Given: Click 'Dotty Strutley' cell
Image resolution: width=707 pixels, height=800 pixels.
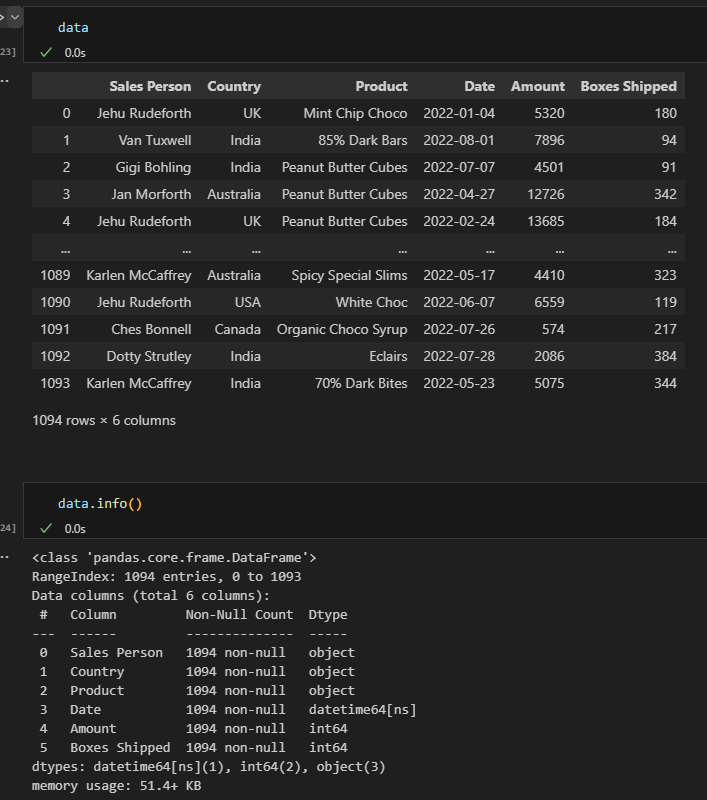Looking at the screenshot, I should pyautogui.click(x=149, y=357).
